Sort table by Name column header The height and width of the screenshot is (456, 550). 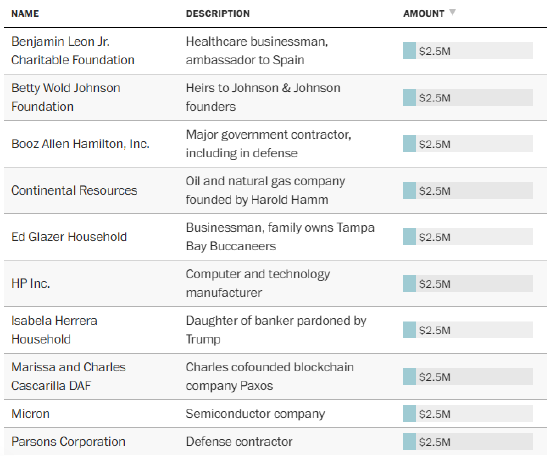[25, 14]
